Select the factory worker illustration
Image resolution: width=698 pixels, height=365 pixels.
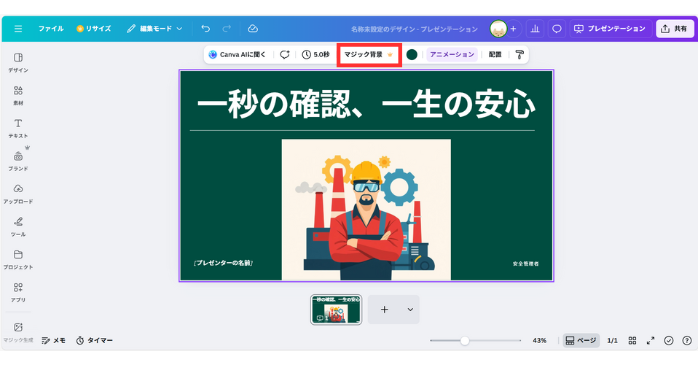(366, 210)
